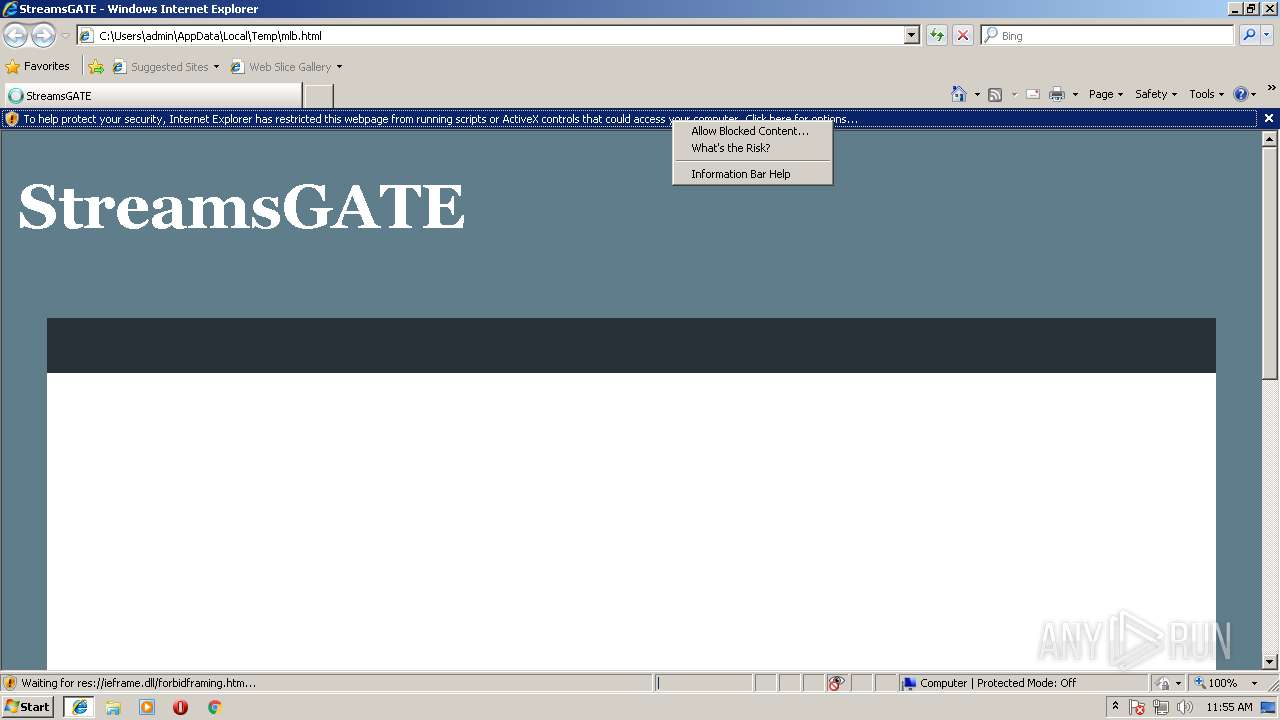Click the Waiting for res://ieframe.dll status text

coord(138,683)
